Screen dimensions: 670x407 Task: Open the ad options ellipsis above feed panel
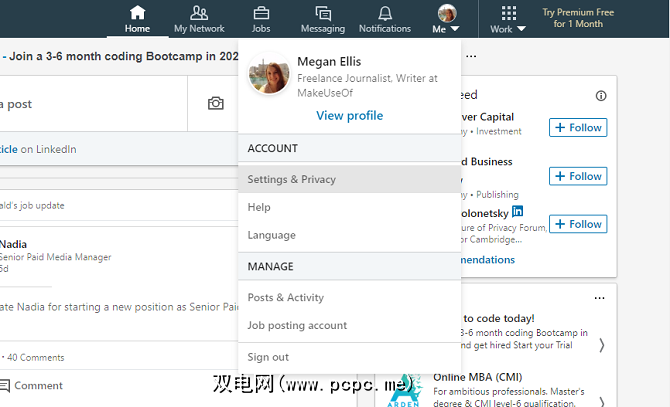pyautogui.click(x=471, y=56)
